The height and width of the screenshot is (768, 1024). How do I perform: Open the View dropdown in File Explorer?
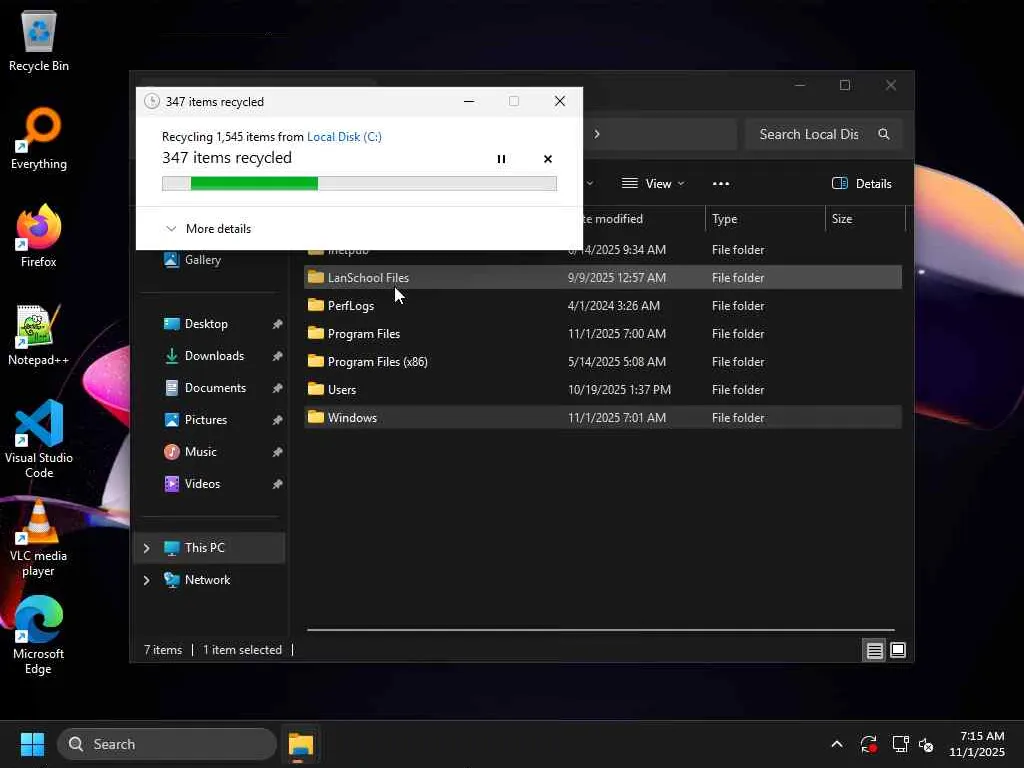click(x=652, y=184)
